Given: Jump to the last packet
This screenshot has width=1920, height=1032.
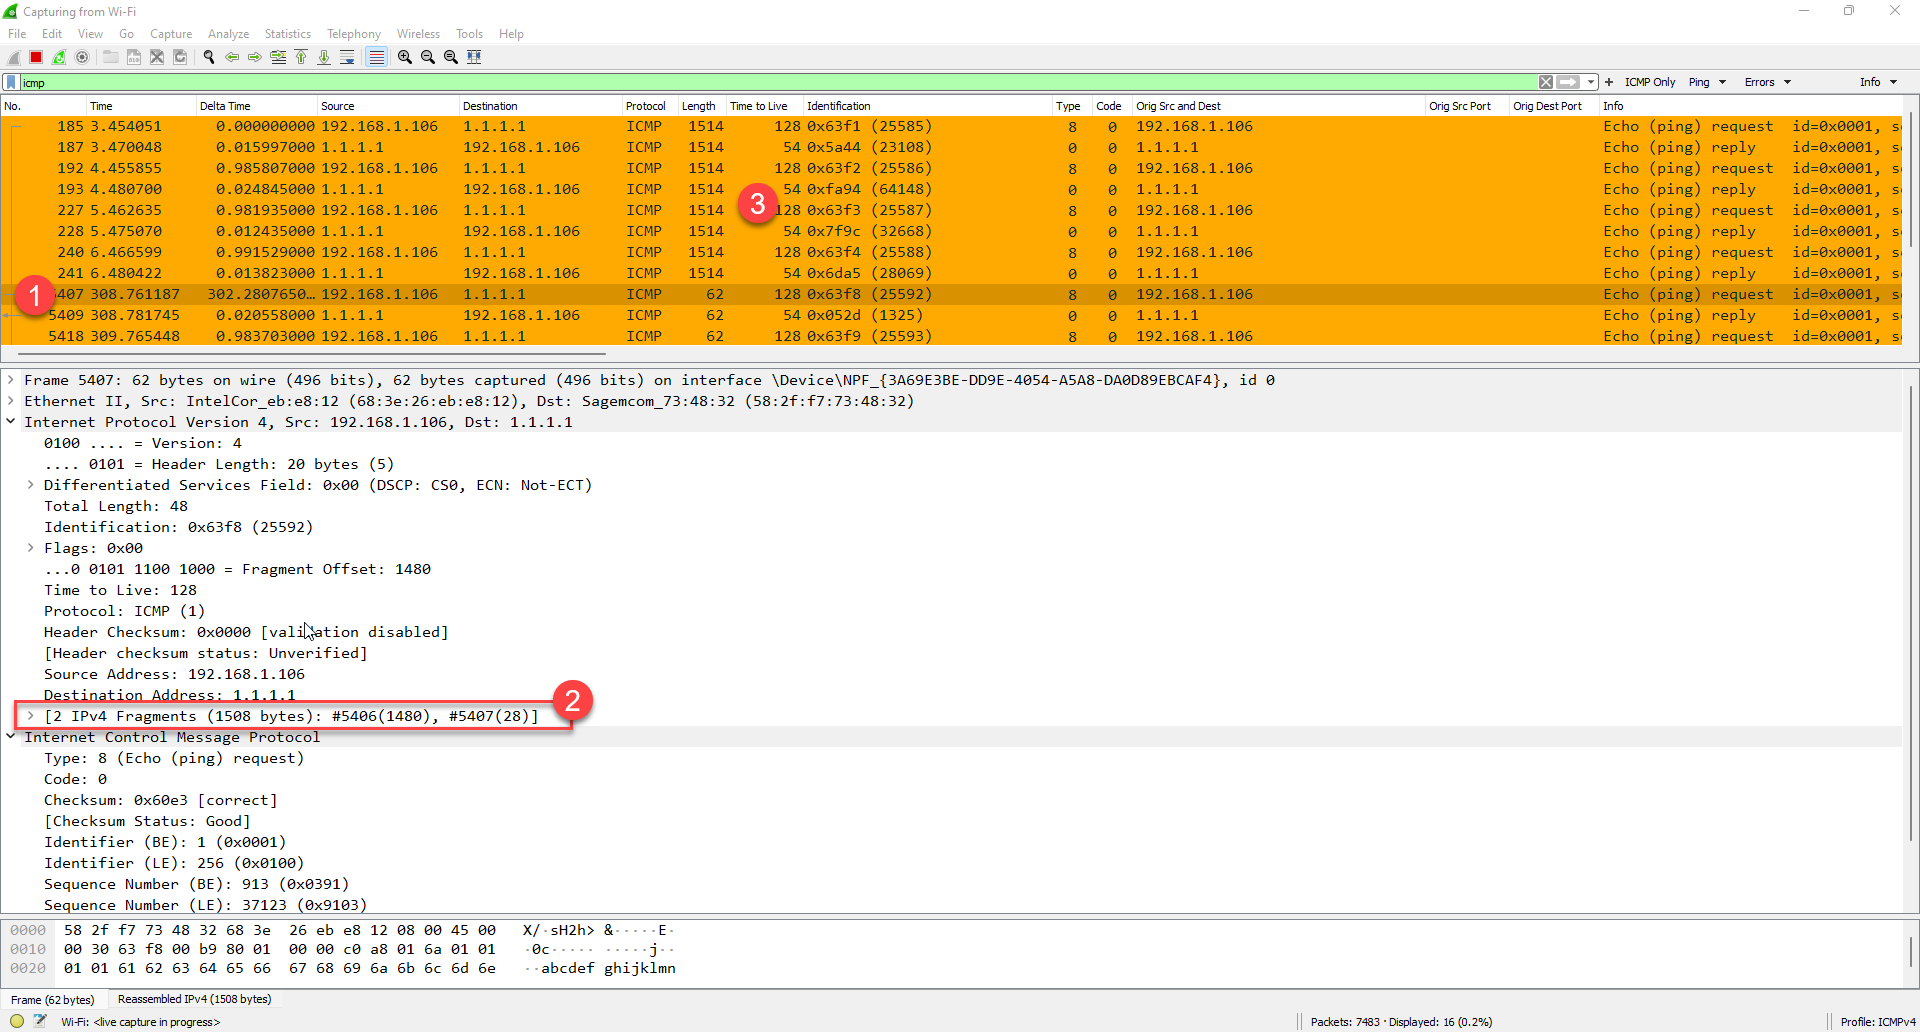Looking at the screenshot, I should (324, 57).
